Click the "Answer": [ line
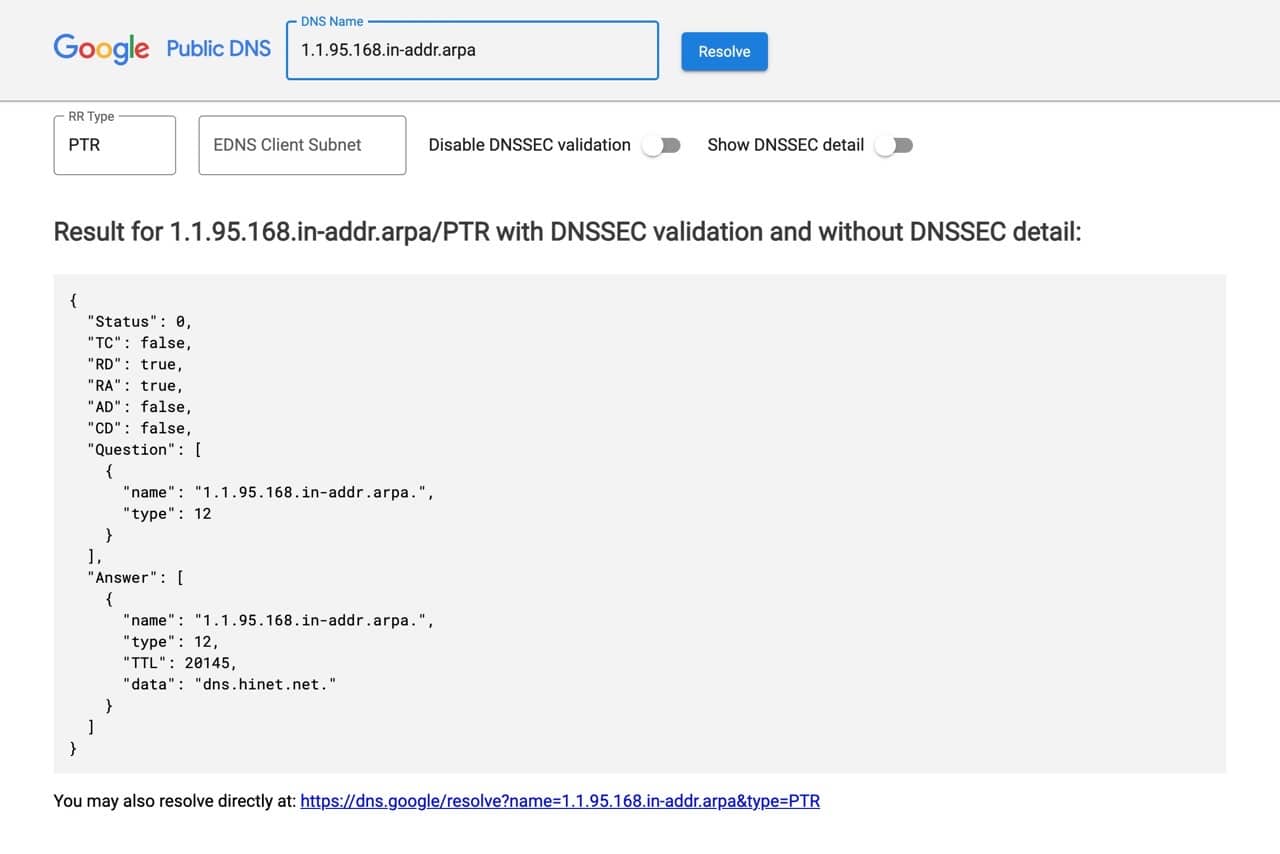The image size is (1280, 854). [135, 577]
